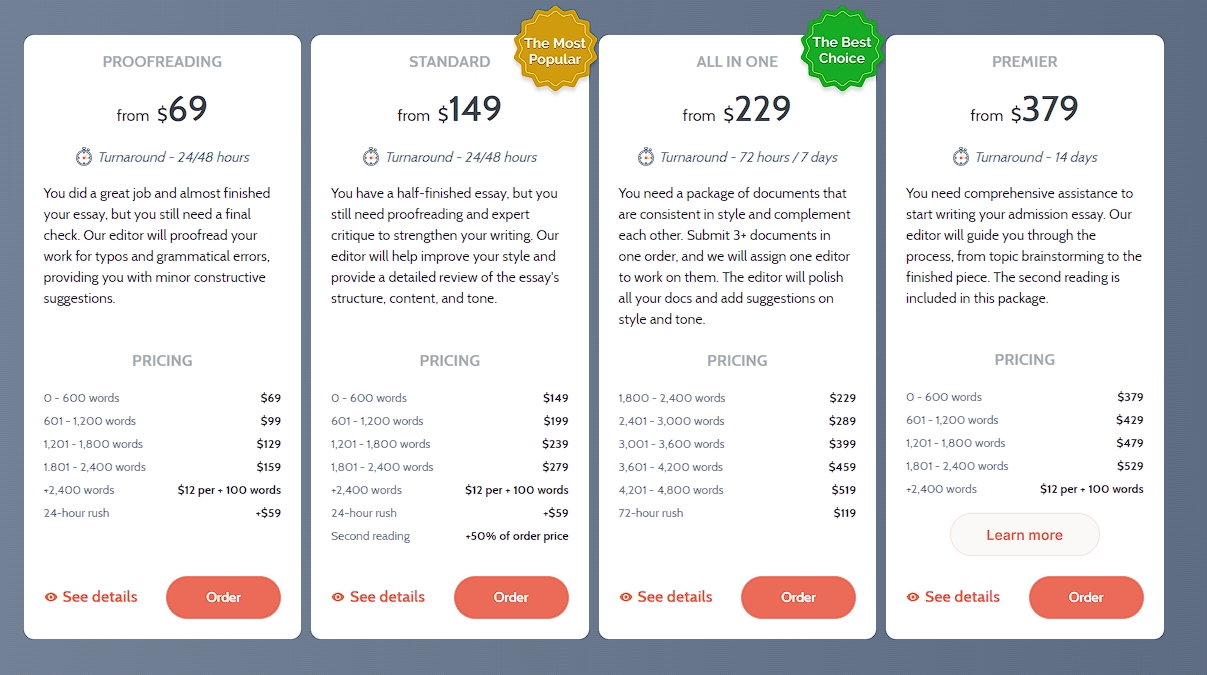Click eye icon beside Premier See details
The height and width of the screenshot is (675, 1207).
click(913, 597)
